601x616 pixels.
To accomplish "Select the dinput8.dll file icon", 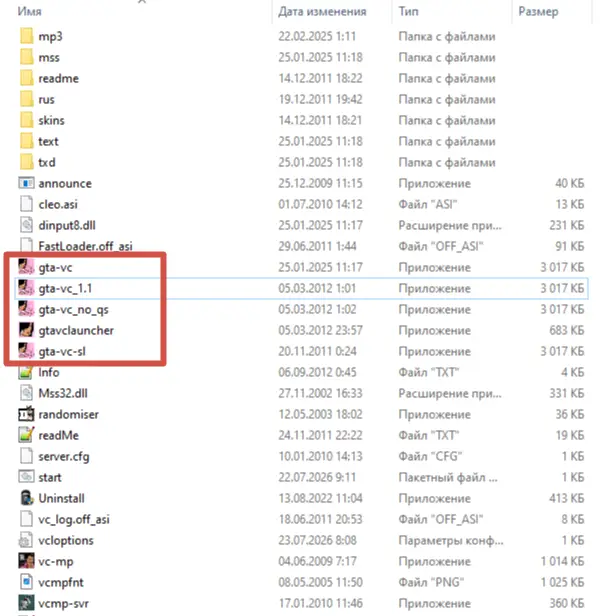I will click(x=26, y=225).
